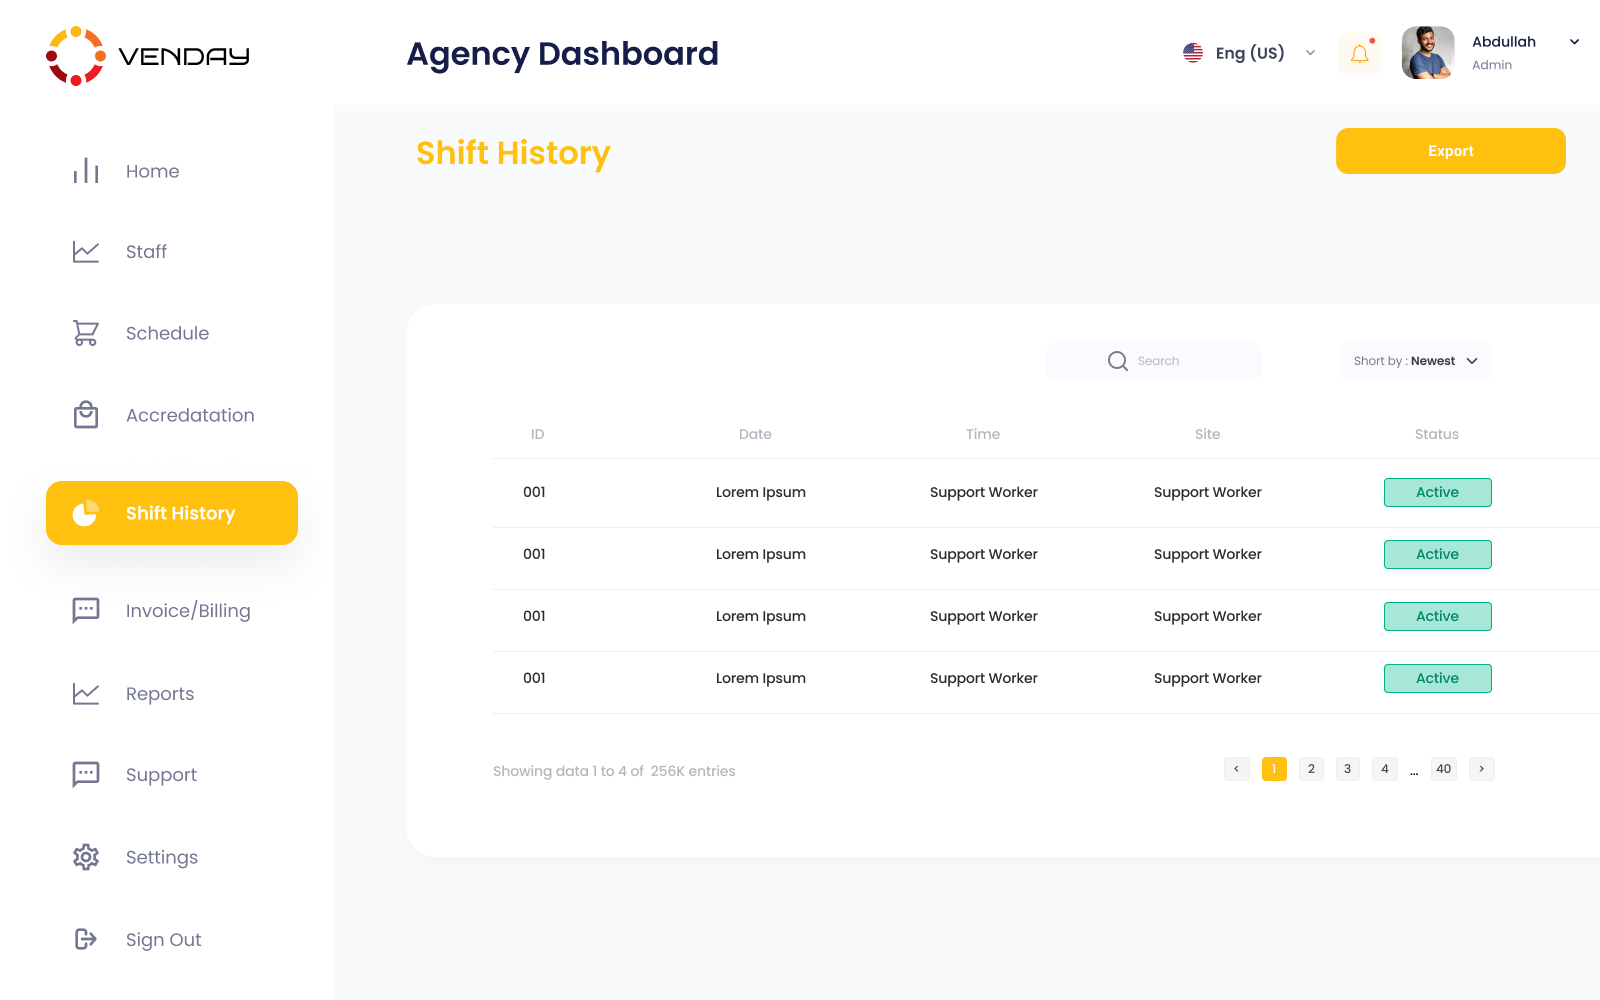
Task: Open the Schedule cart icon
Action: [x=86, y=332]
